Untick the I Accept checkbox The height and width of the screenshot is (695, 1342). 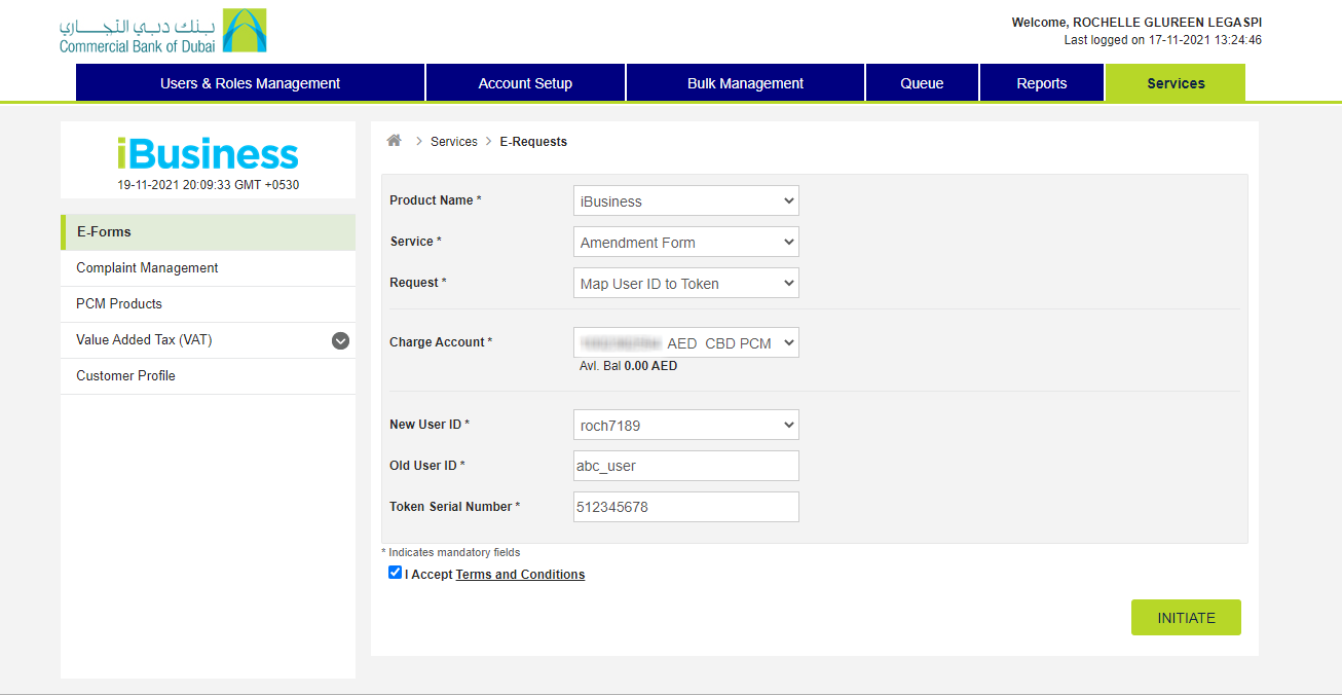coord(395,573)
